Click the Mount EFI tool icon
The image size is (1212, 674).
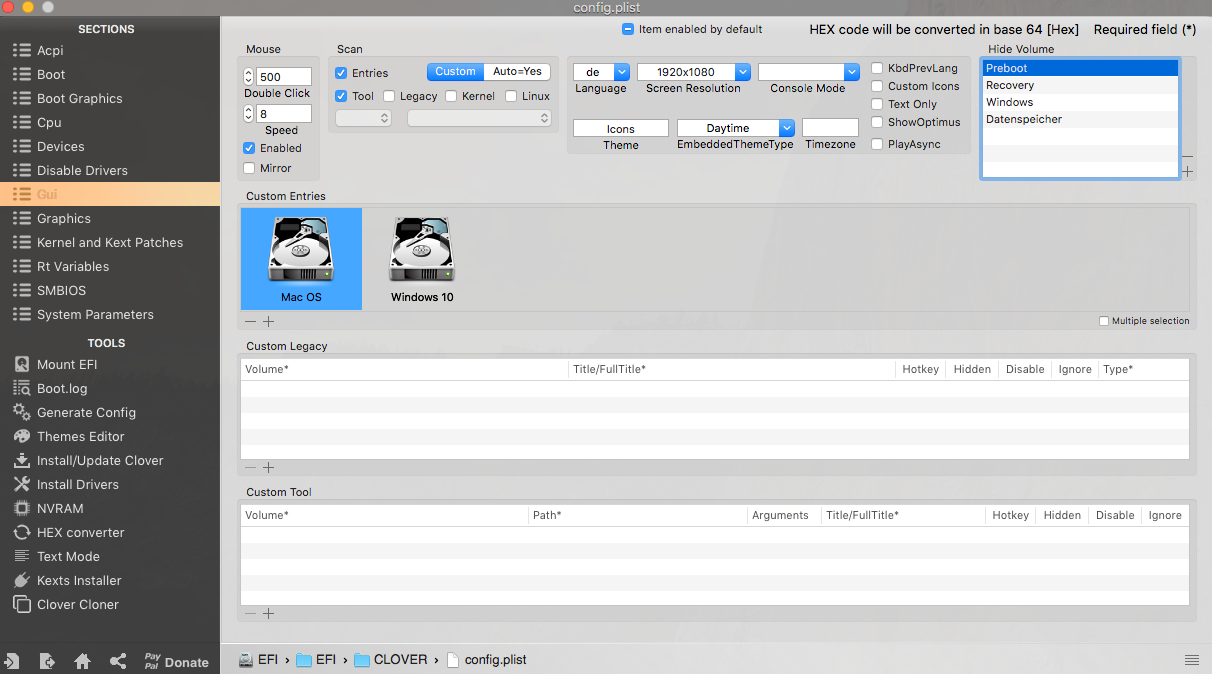pos(21,365)
